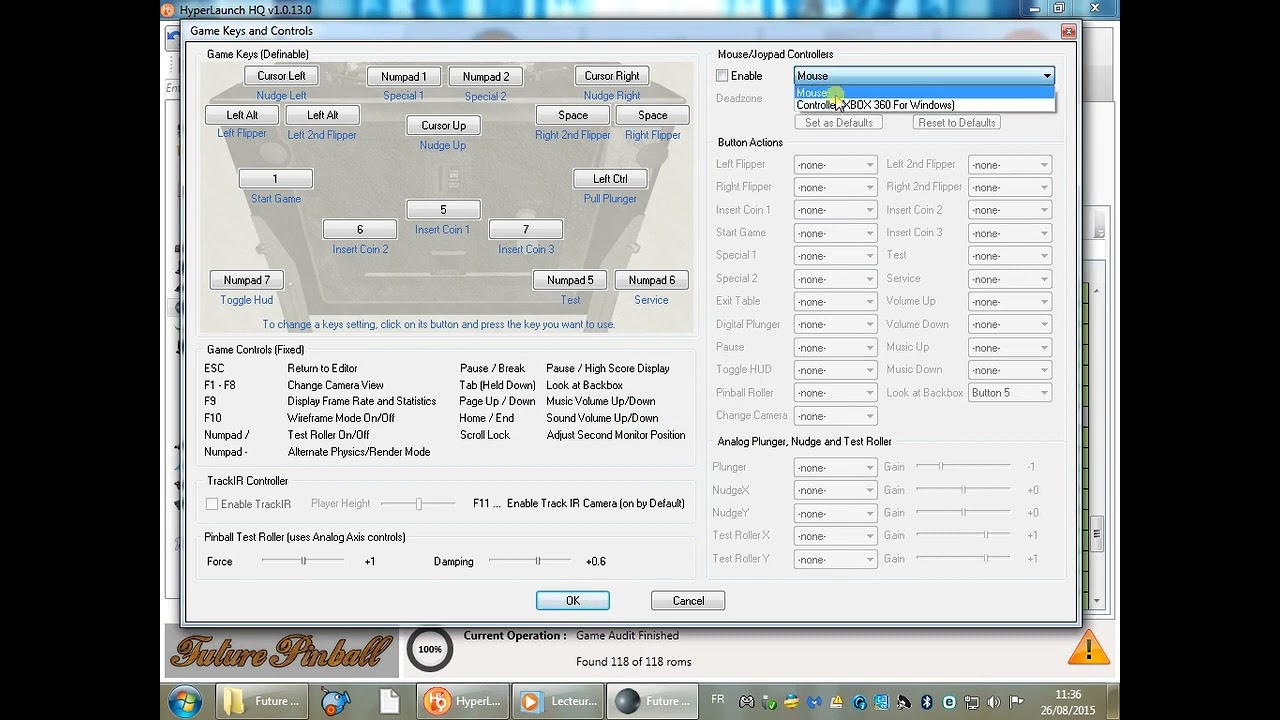Click the Plunger Gain slider

pyautogui.click(x=964, y=467)
